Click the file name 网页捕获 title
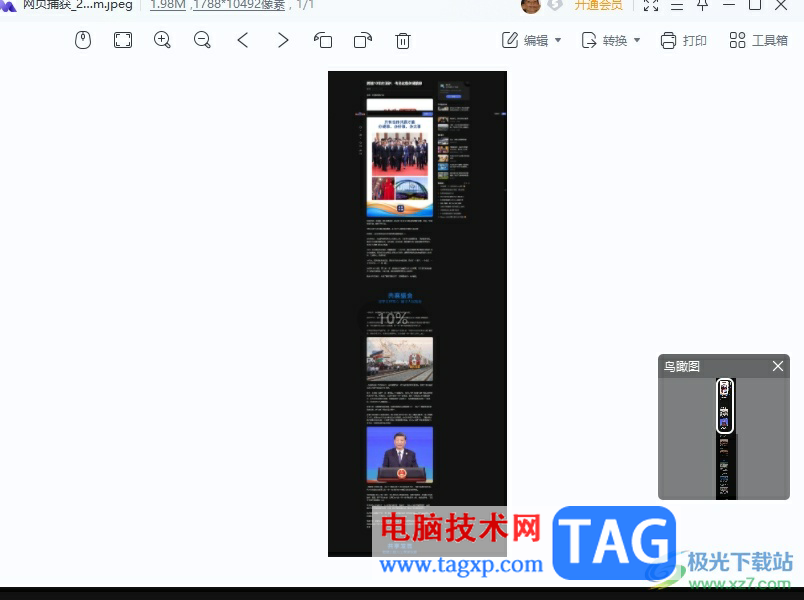The height and width of the screenshot is (600, 804). (77, 5)
